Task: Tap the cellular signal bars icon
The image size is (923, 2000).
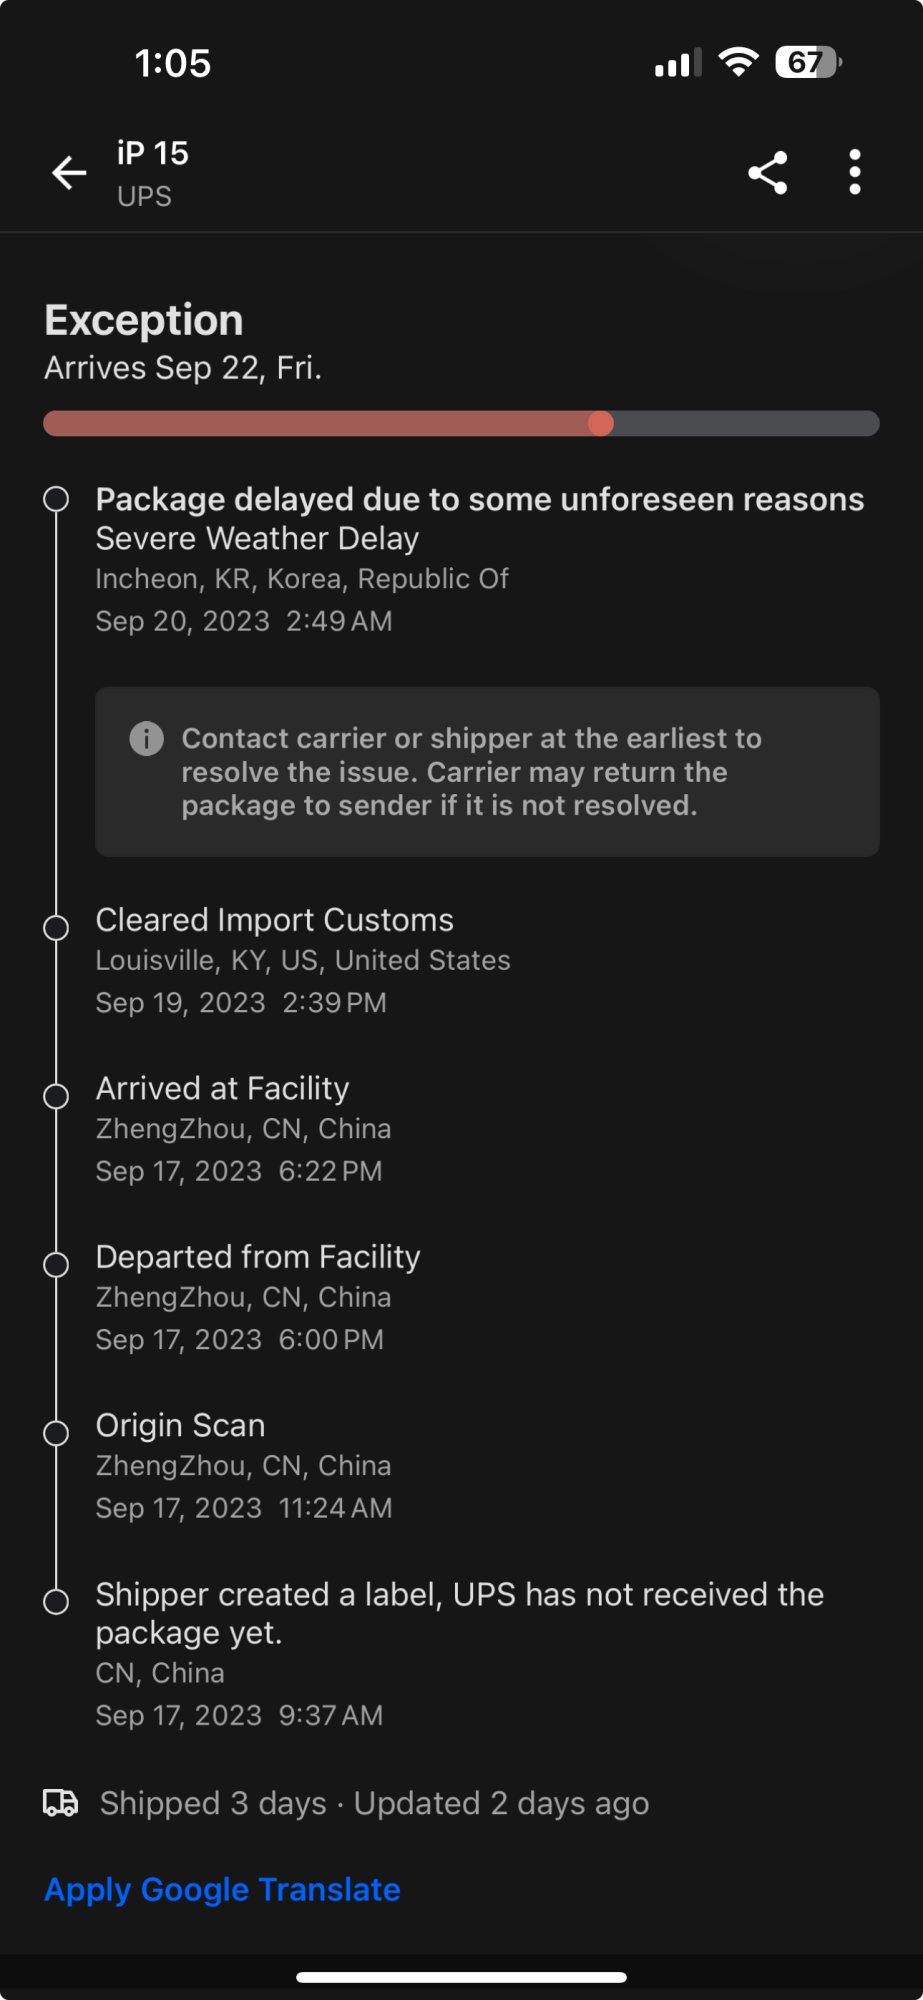Action: pos(677,64)
